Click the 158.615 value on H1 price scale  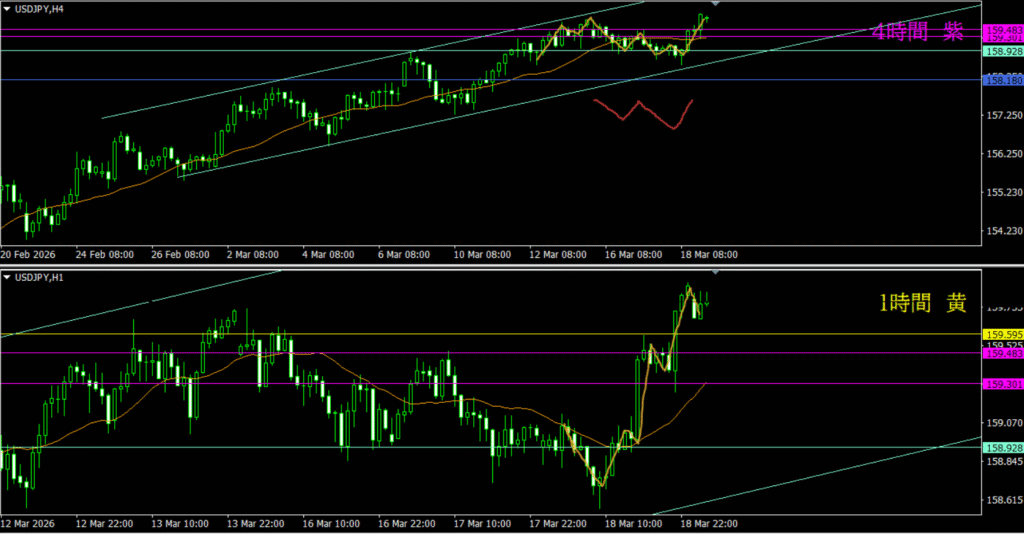coord(1002,500)
